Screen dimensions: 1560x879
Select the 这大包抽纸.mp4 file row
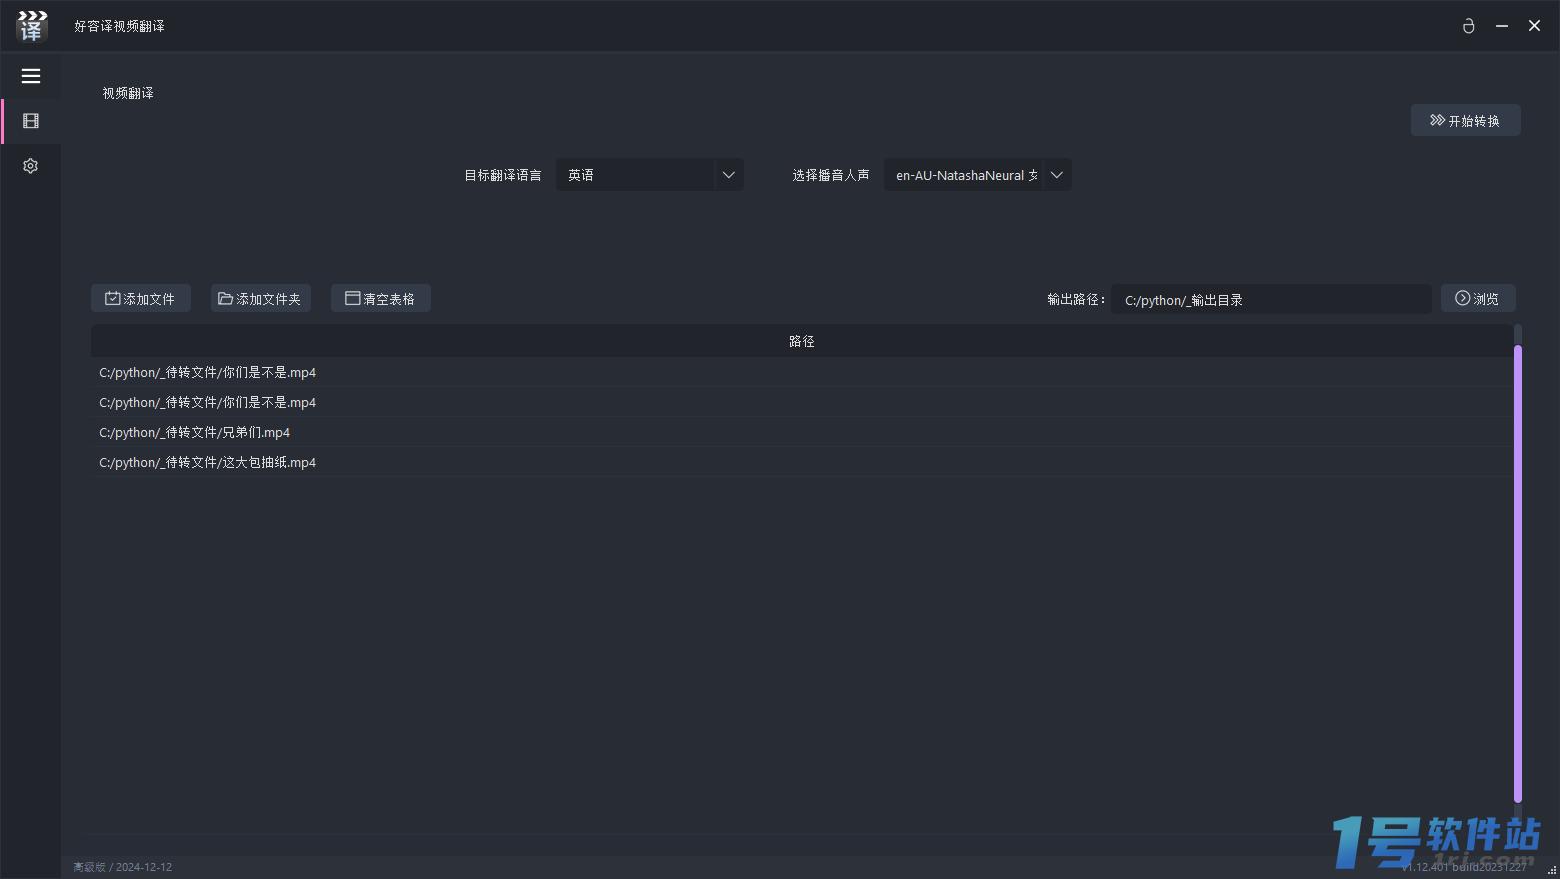tap(801, 462)
